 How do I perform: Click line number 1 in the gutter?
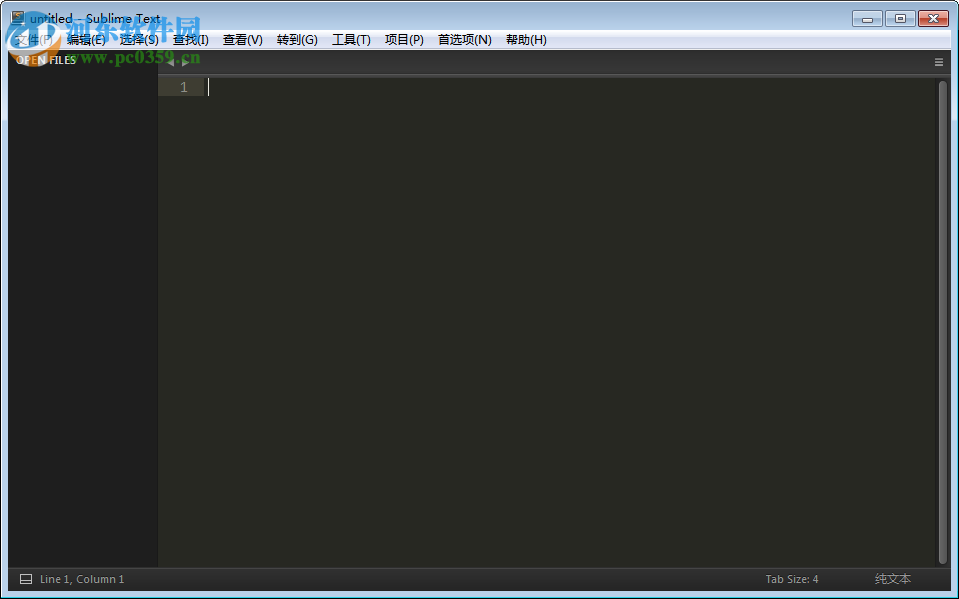(x=183, y=87)
